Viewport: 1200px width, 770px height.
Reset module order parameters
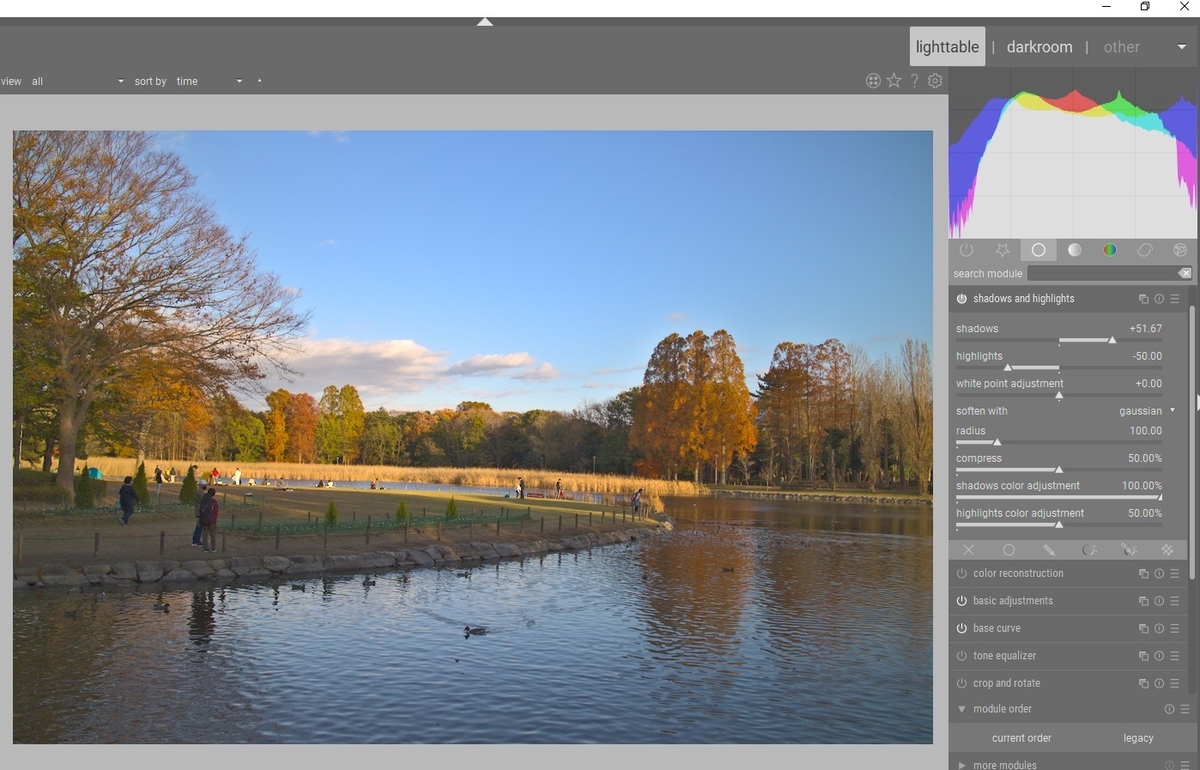[1169, 709]
